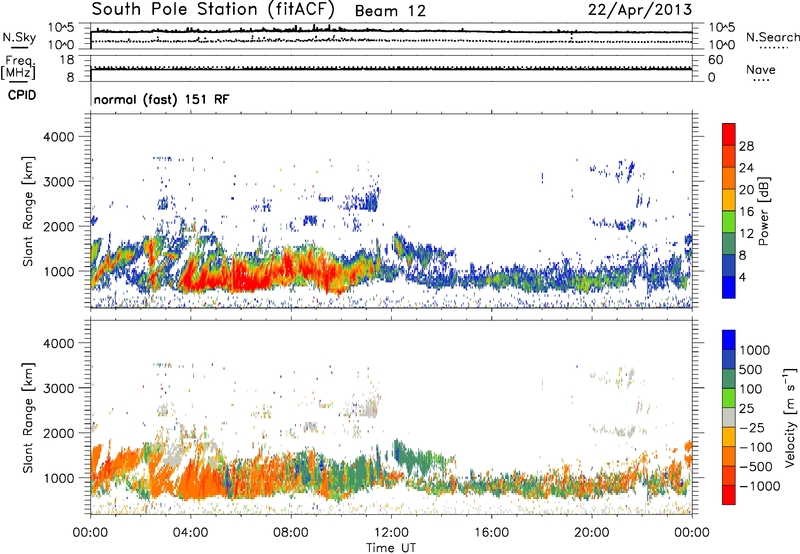This screenshot has height=554, width=800.
Task: Click "Slant Range [km]" label of power panel
Action: 28,211
